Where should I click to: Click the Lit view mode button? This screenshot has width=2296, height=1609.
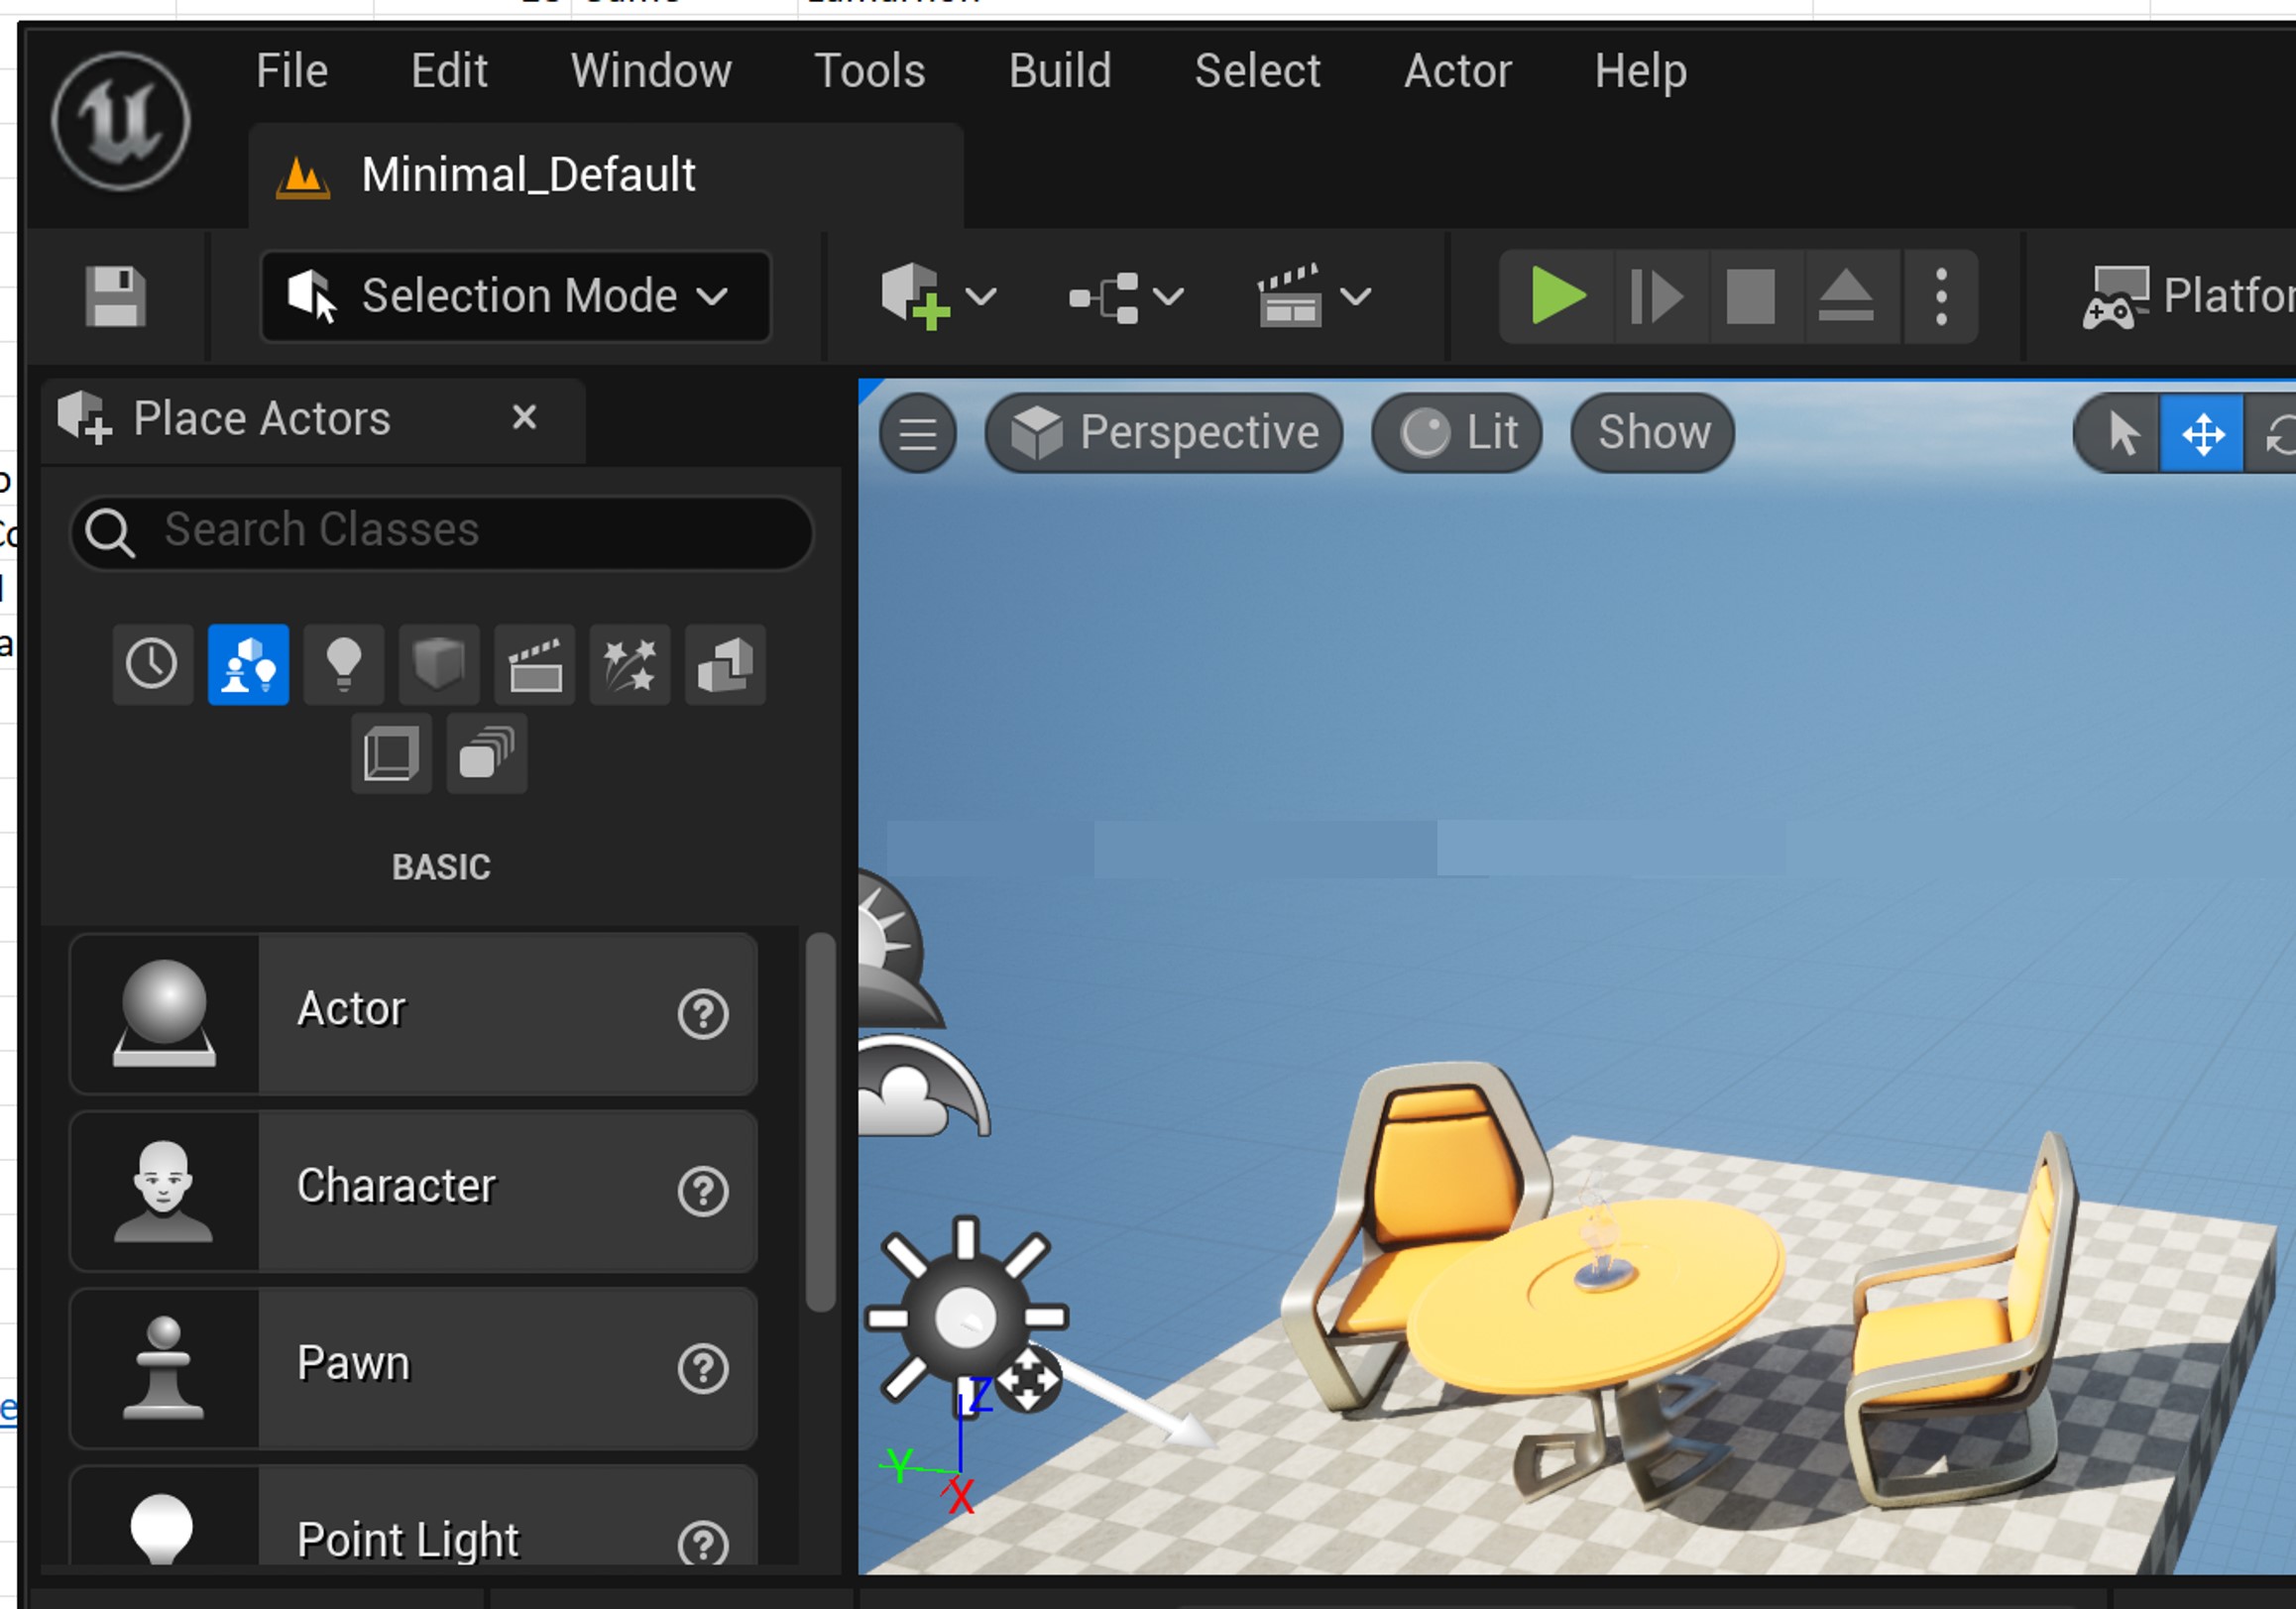(x=1457, y=433)
